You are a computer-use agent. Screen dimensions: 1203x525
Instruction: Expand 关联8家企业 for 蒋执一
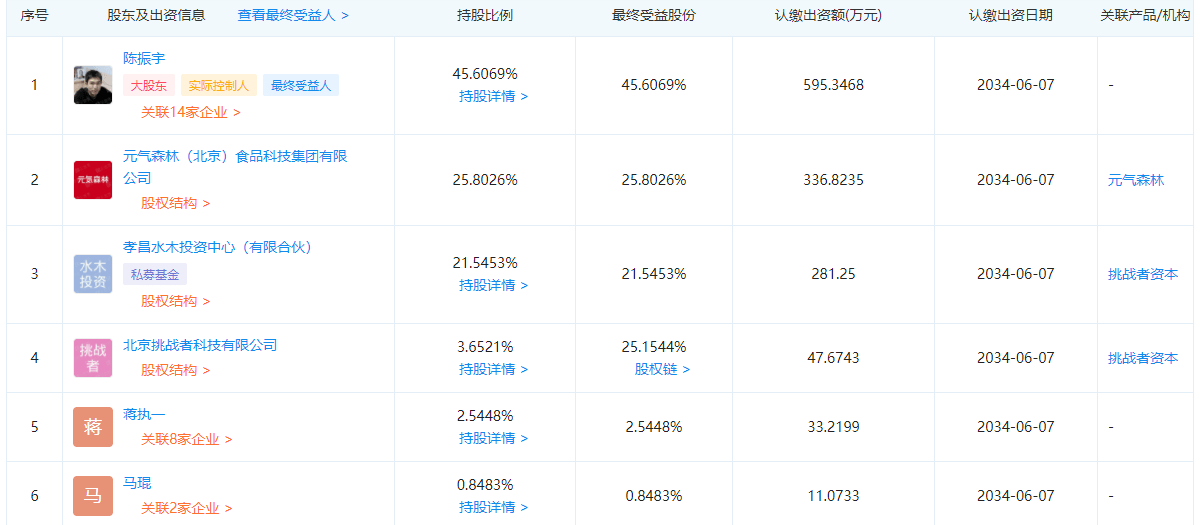[x=187, y=439]
